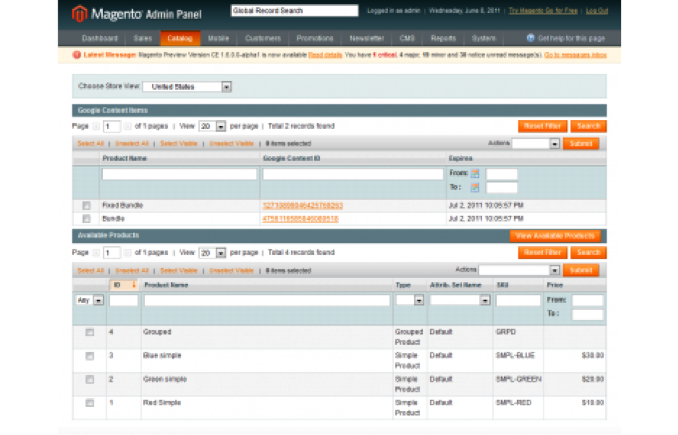Image resolution: width=678 pixels, height=435 pixels.
Task: Click Unselect Visible in Available Products
Action: pos(231,271)
